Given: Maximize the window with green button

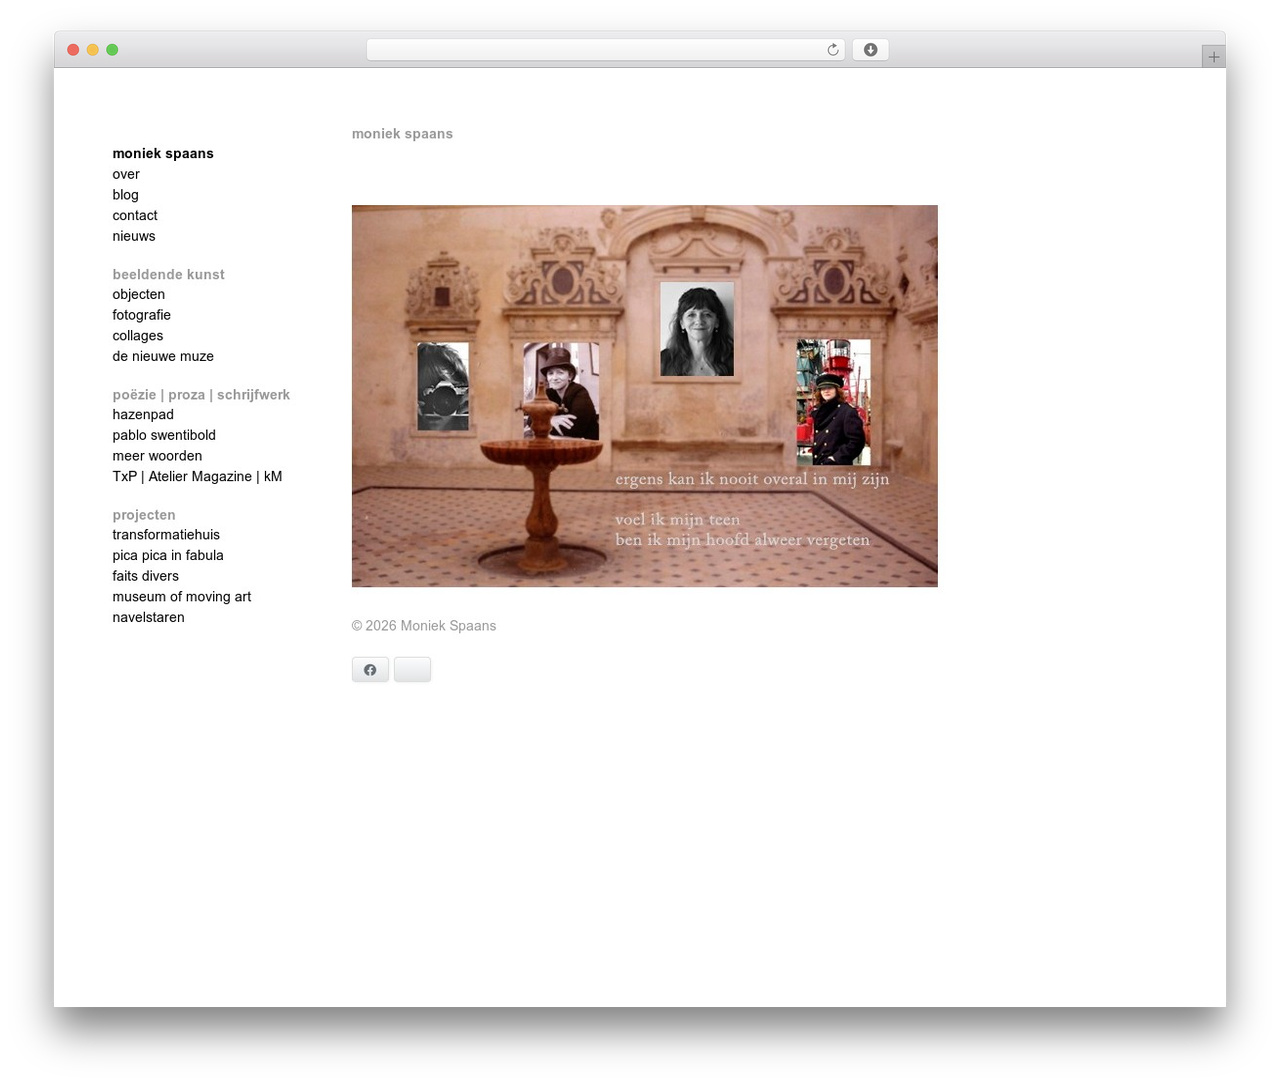Looking at the screenshot, I should (x=112, y=50).
